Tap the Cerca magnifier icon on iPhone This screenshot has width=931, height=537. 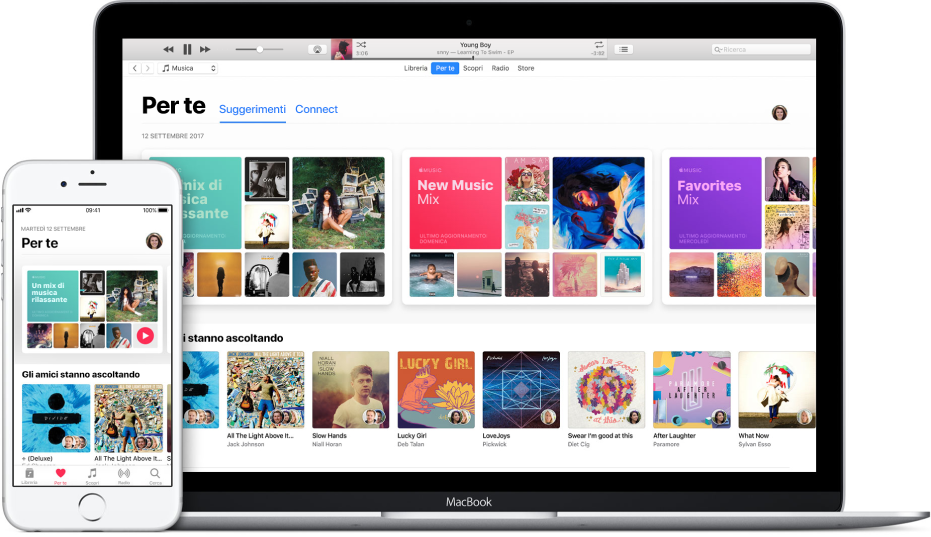click(x=155, y=473)
